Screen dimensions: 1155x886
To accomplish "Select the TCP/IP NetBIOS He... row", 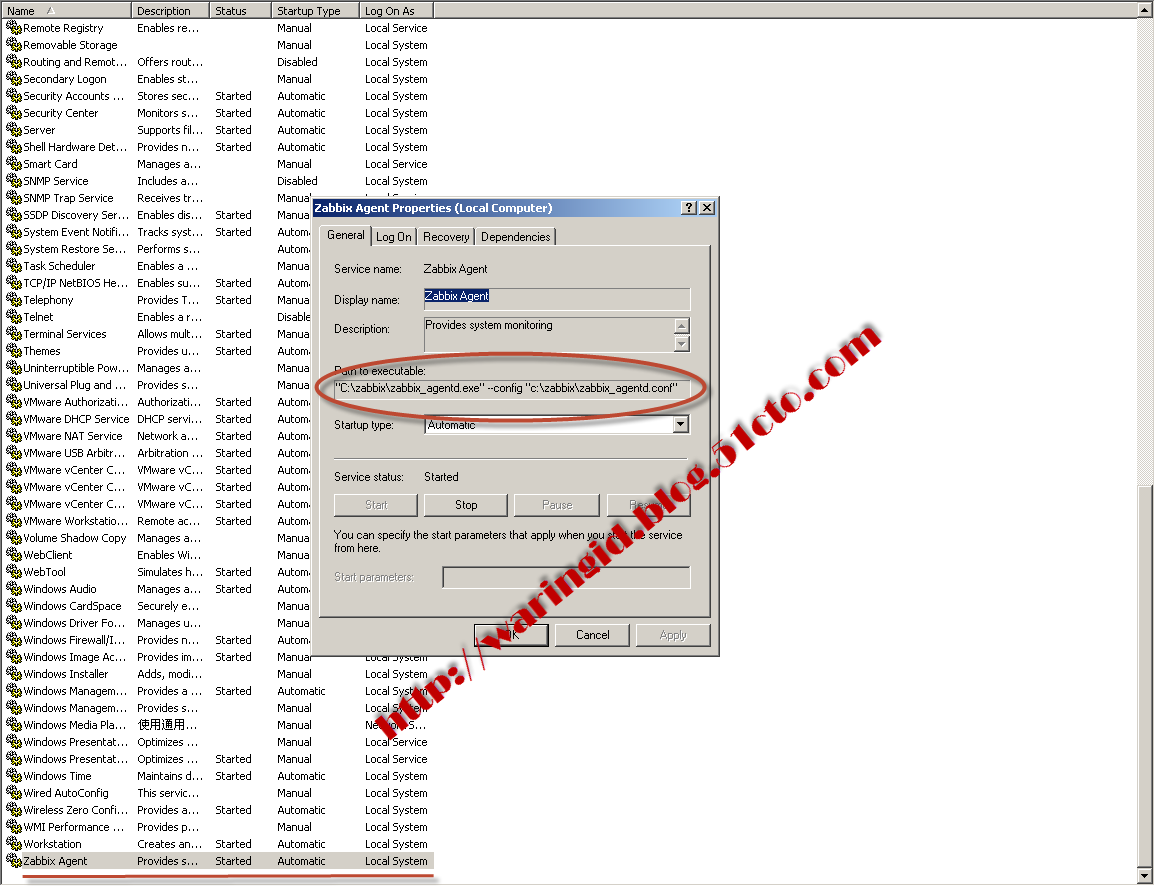I will pos(158,283).
